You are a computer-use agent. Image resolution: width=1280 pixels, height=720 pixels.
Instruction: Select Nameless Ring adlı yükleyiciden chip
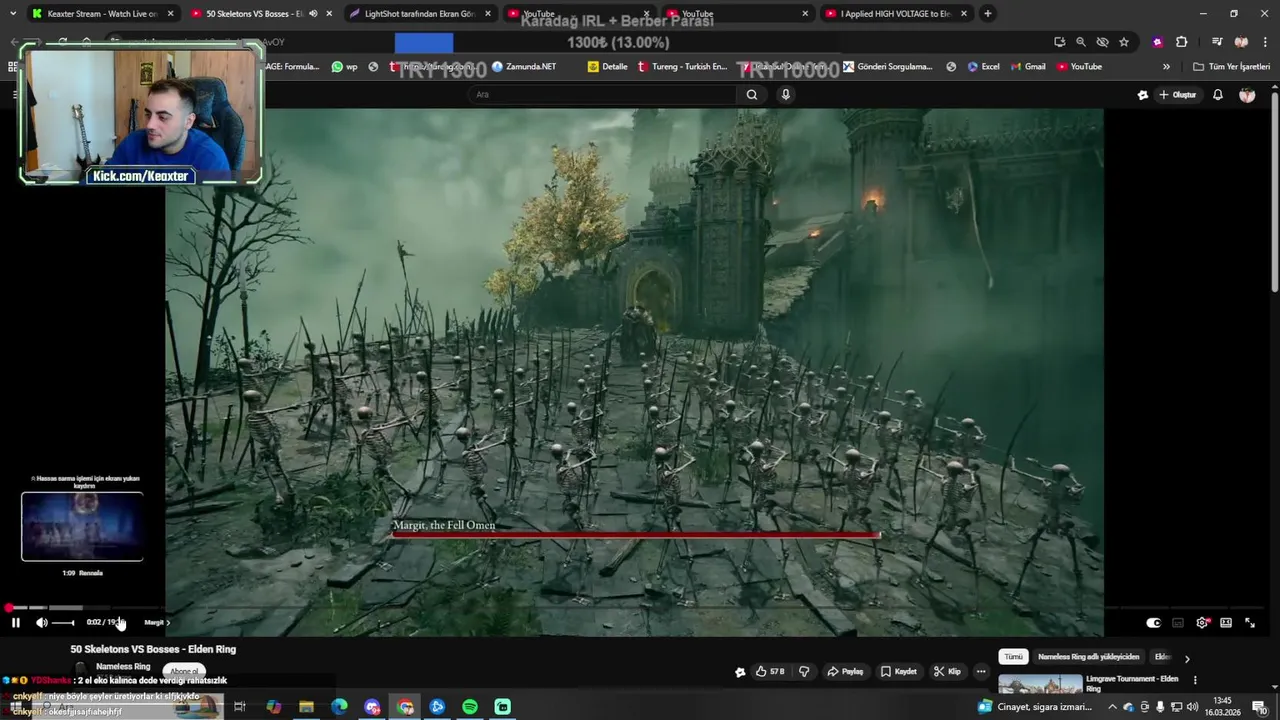coord(1088,657)
